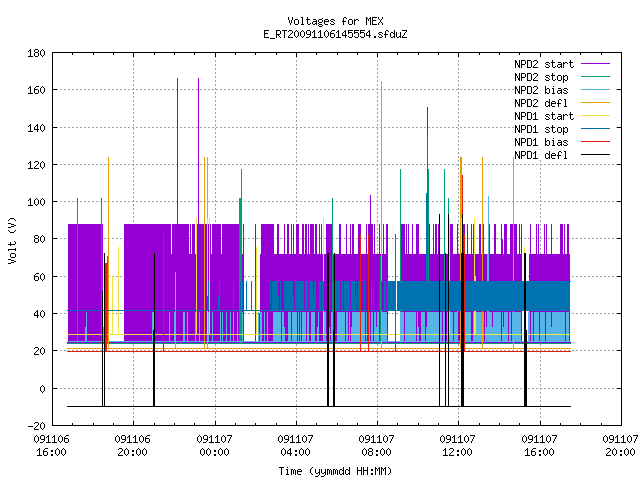Click the 100 y-axis tick label
Viewport: 640px width, 480px height.
tap(36, 202)
